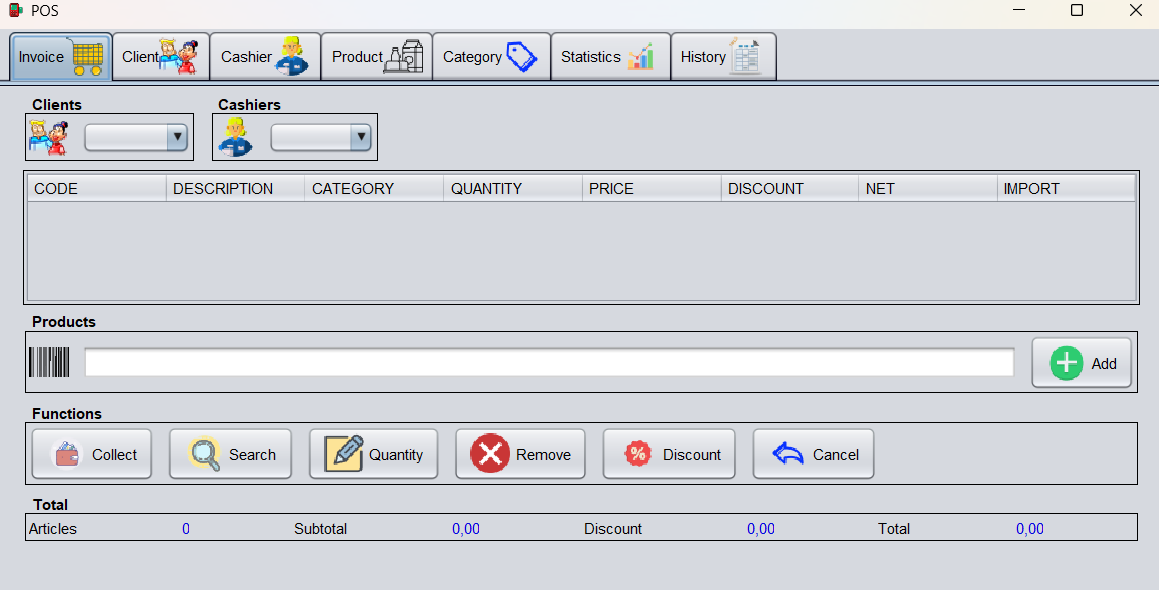Close the POS window
The height and width of the screenshot is (590, 1159).
(x=1136, y=10)
